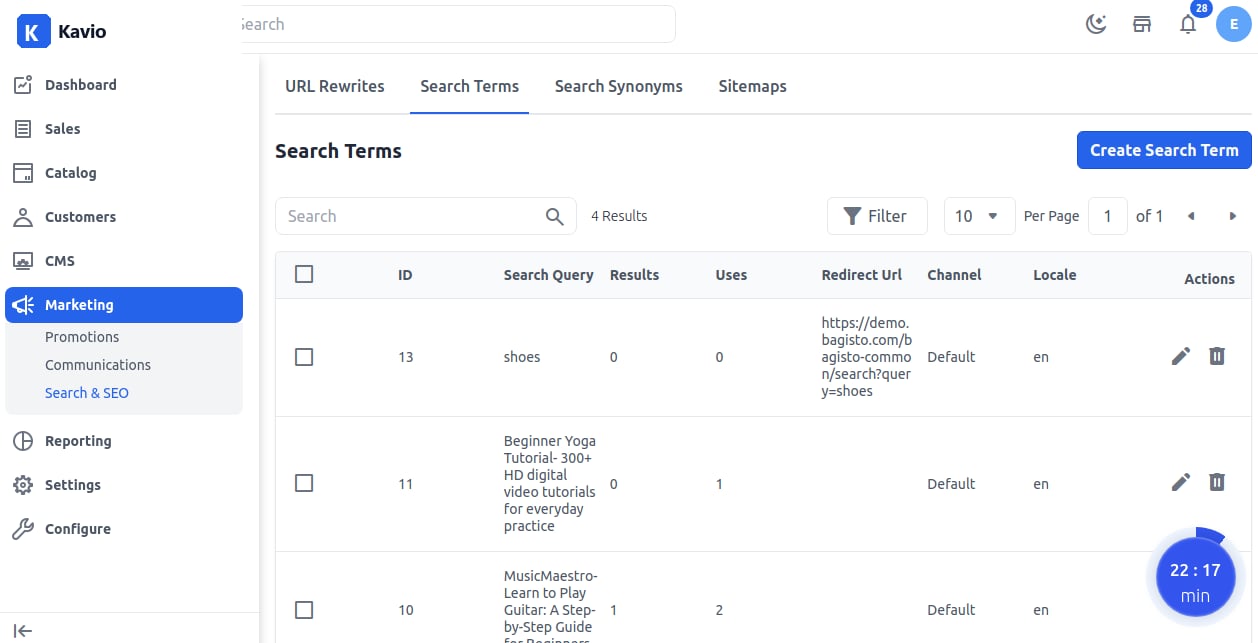Image resolution: width=1258 pixels, height=643 pixels.
Task: Click the Kavio logo icon
Action: (33, 31)
